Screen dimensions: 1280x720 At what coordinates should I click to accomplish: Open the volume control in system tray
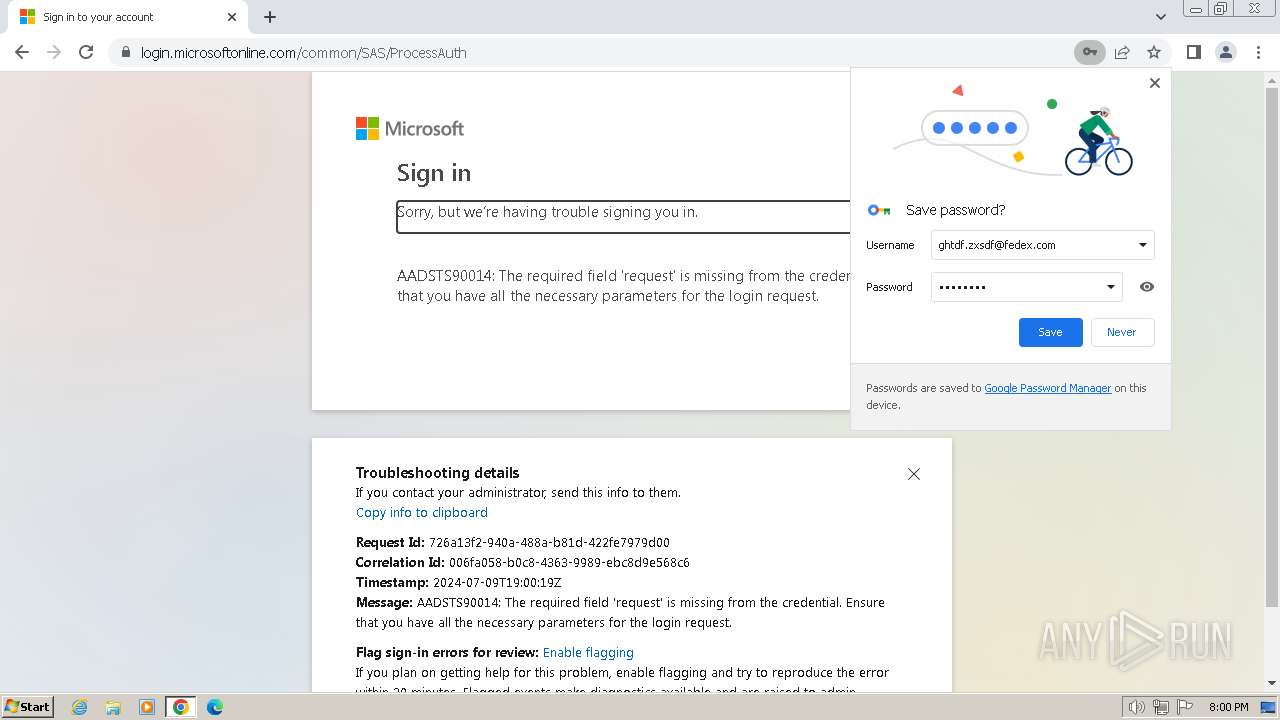pos(1137,707)
